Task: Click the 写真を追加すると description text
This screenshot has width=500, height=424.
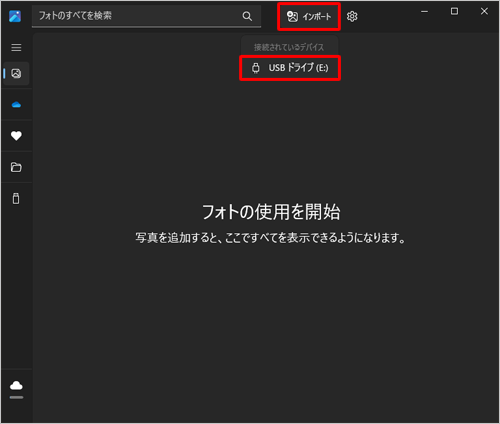Action: pyautogui.click(x=270, y=238)
